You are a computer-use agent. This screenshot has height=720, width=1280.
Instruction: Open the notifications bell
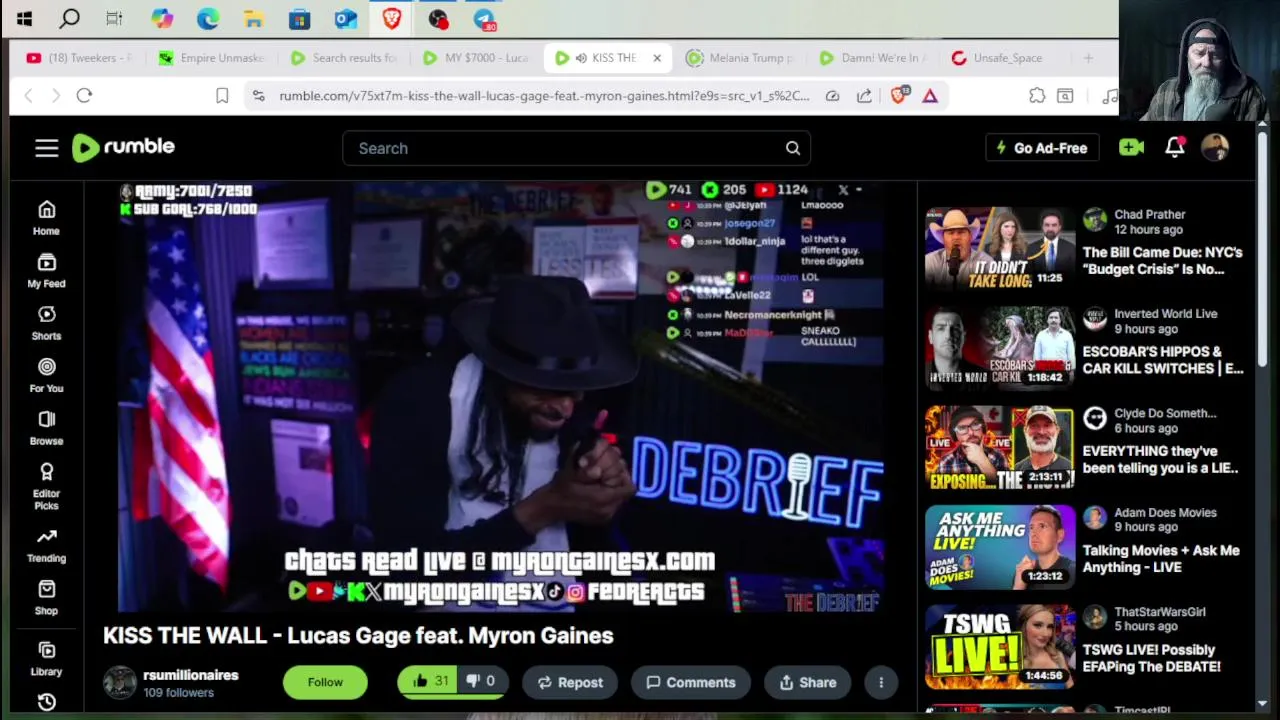click(1175, 148)
